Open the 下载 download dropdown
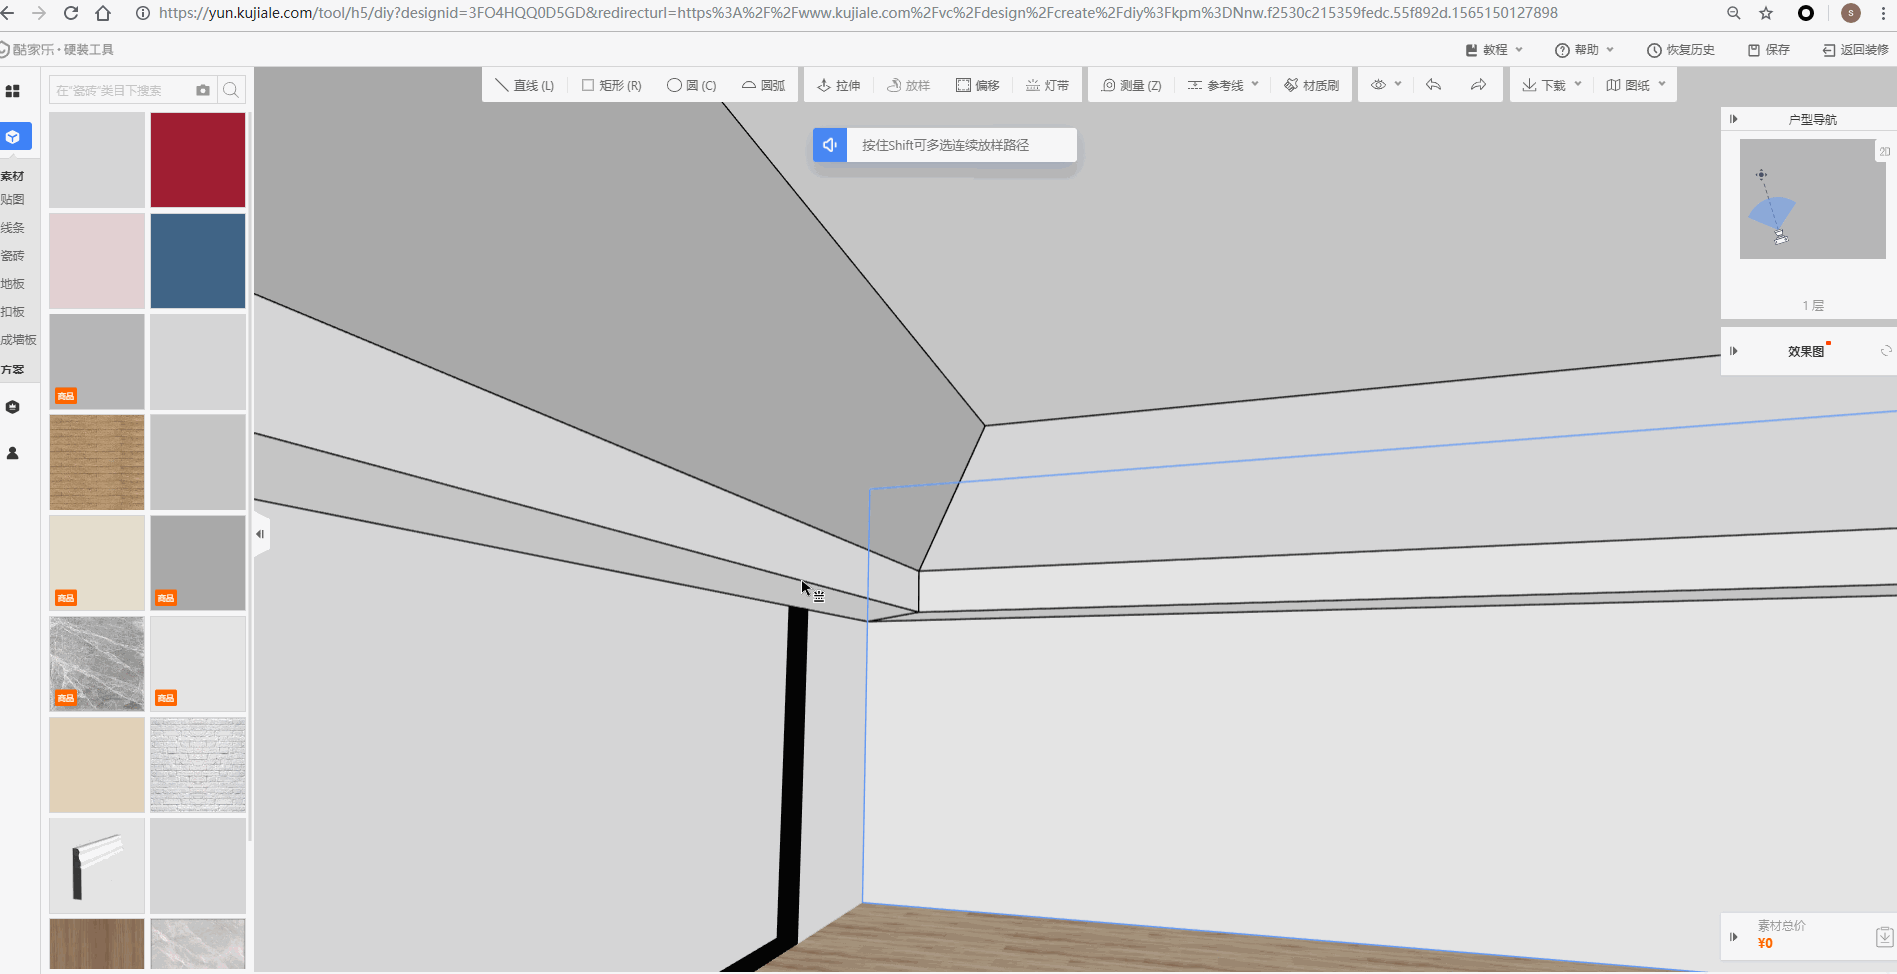The image size is (1897, 974). [x=1551, y=86]
